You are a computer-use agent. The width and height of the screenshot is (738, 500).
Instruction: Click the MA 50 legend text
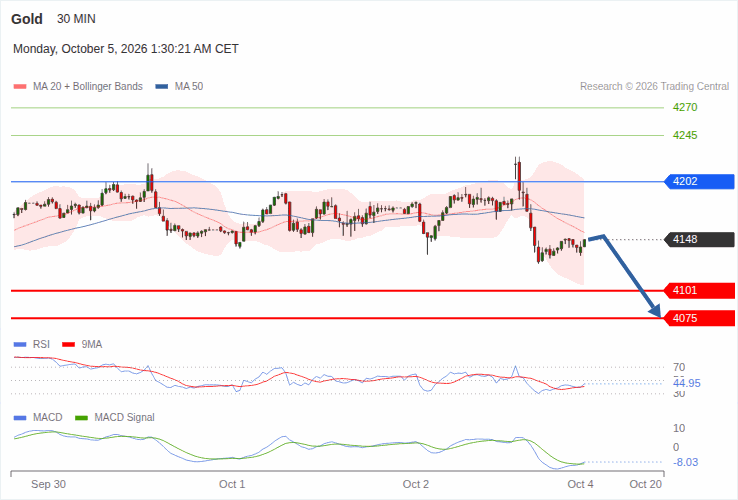[x=189, y=87]
